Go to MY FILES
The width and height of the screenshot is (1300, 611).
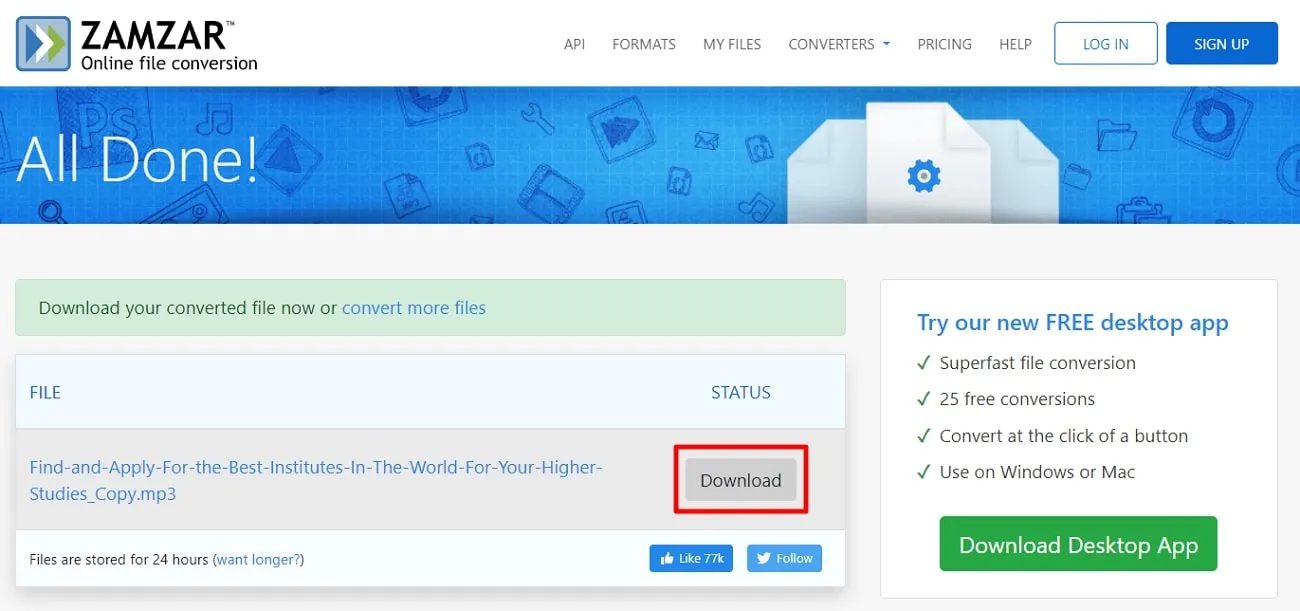click(732, 44)
